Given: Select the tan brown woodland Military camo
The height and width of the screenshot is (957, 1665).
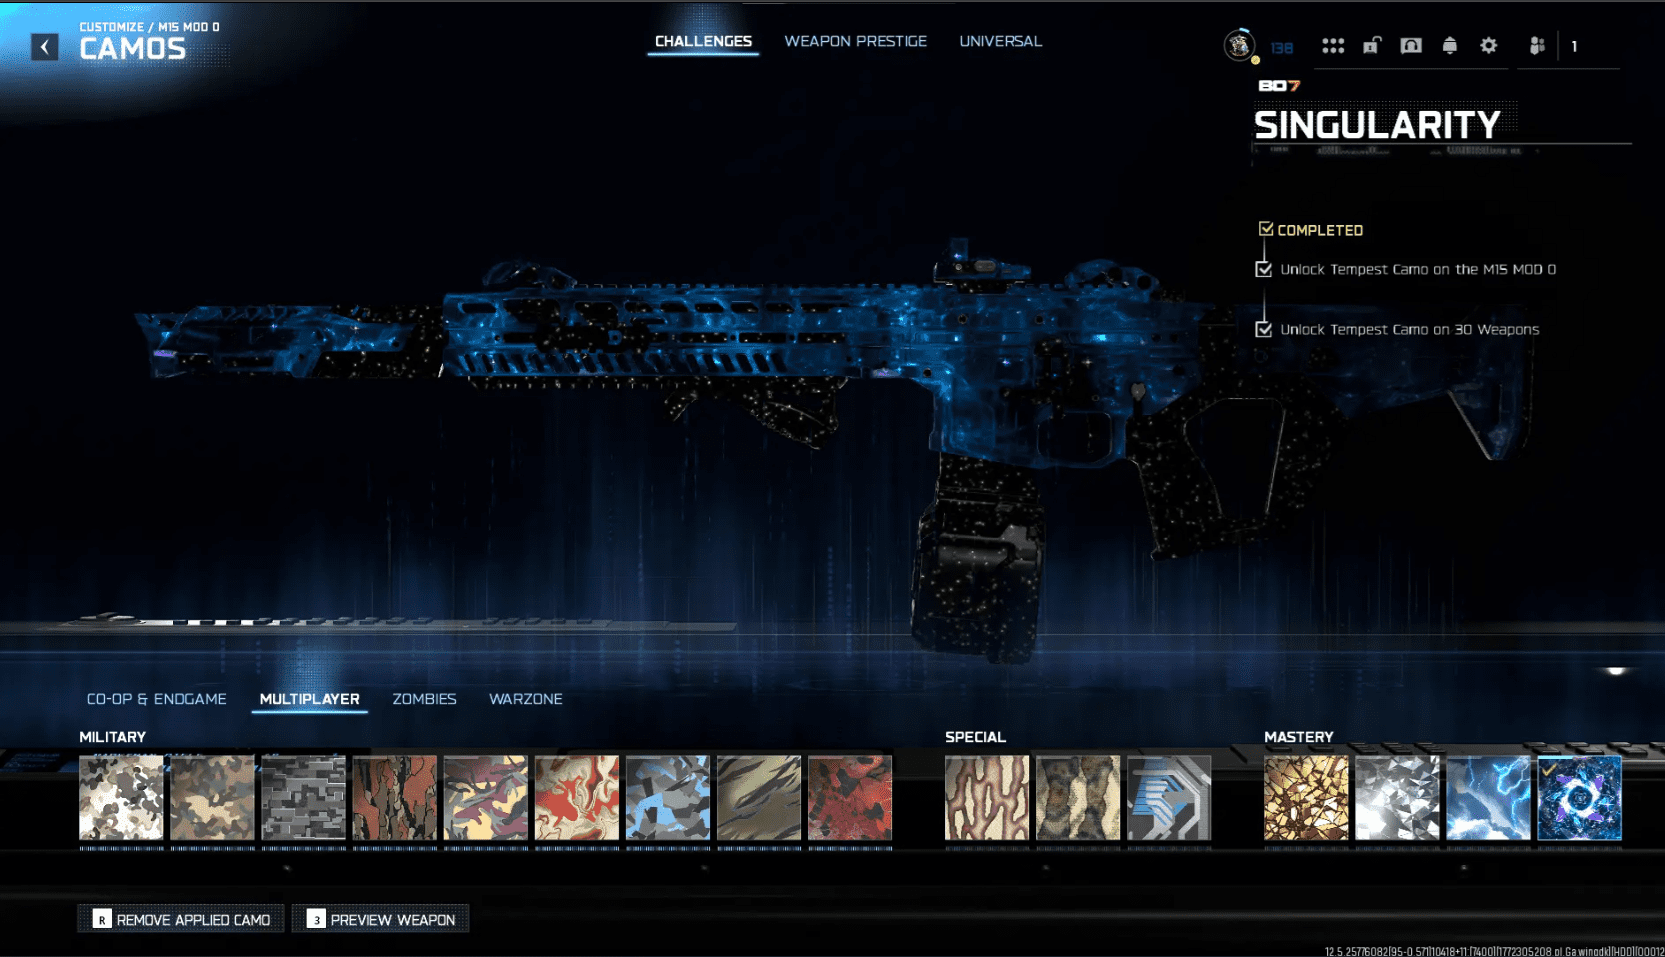Looking at the screenshot, I should coord(212,797).
